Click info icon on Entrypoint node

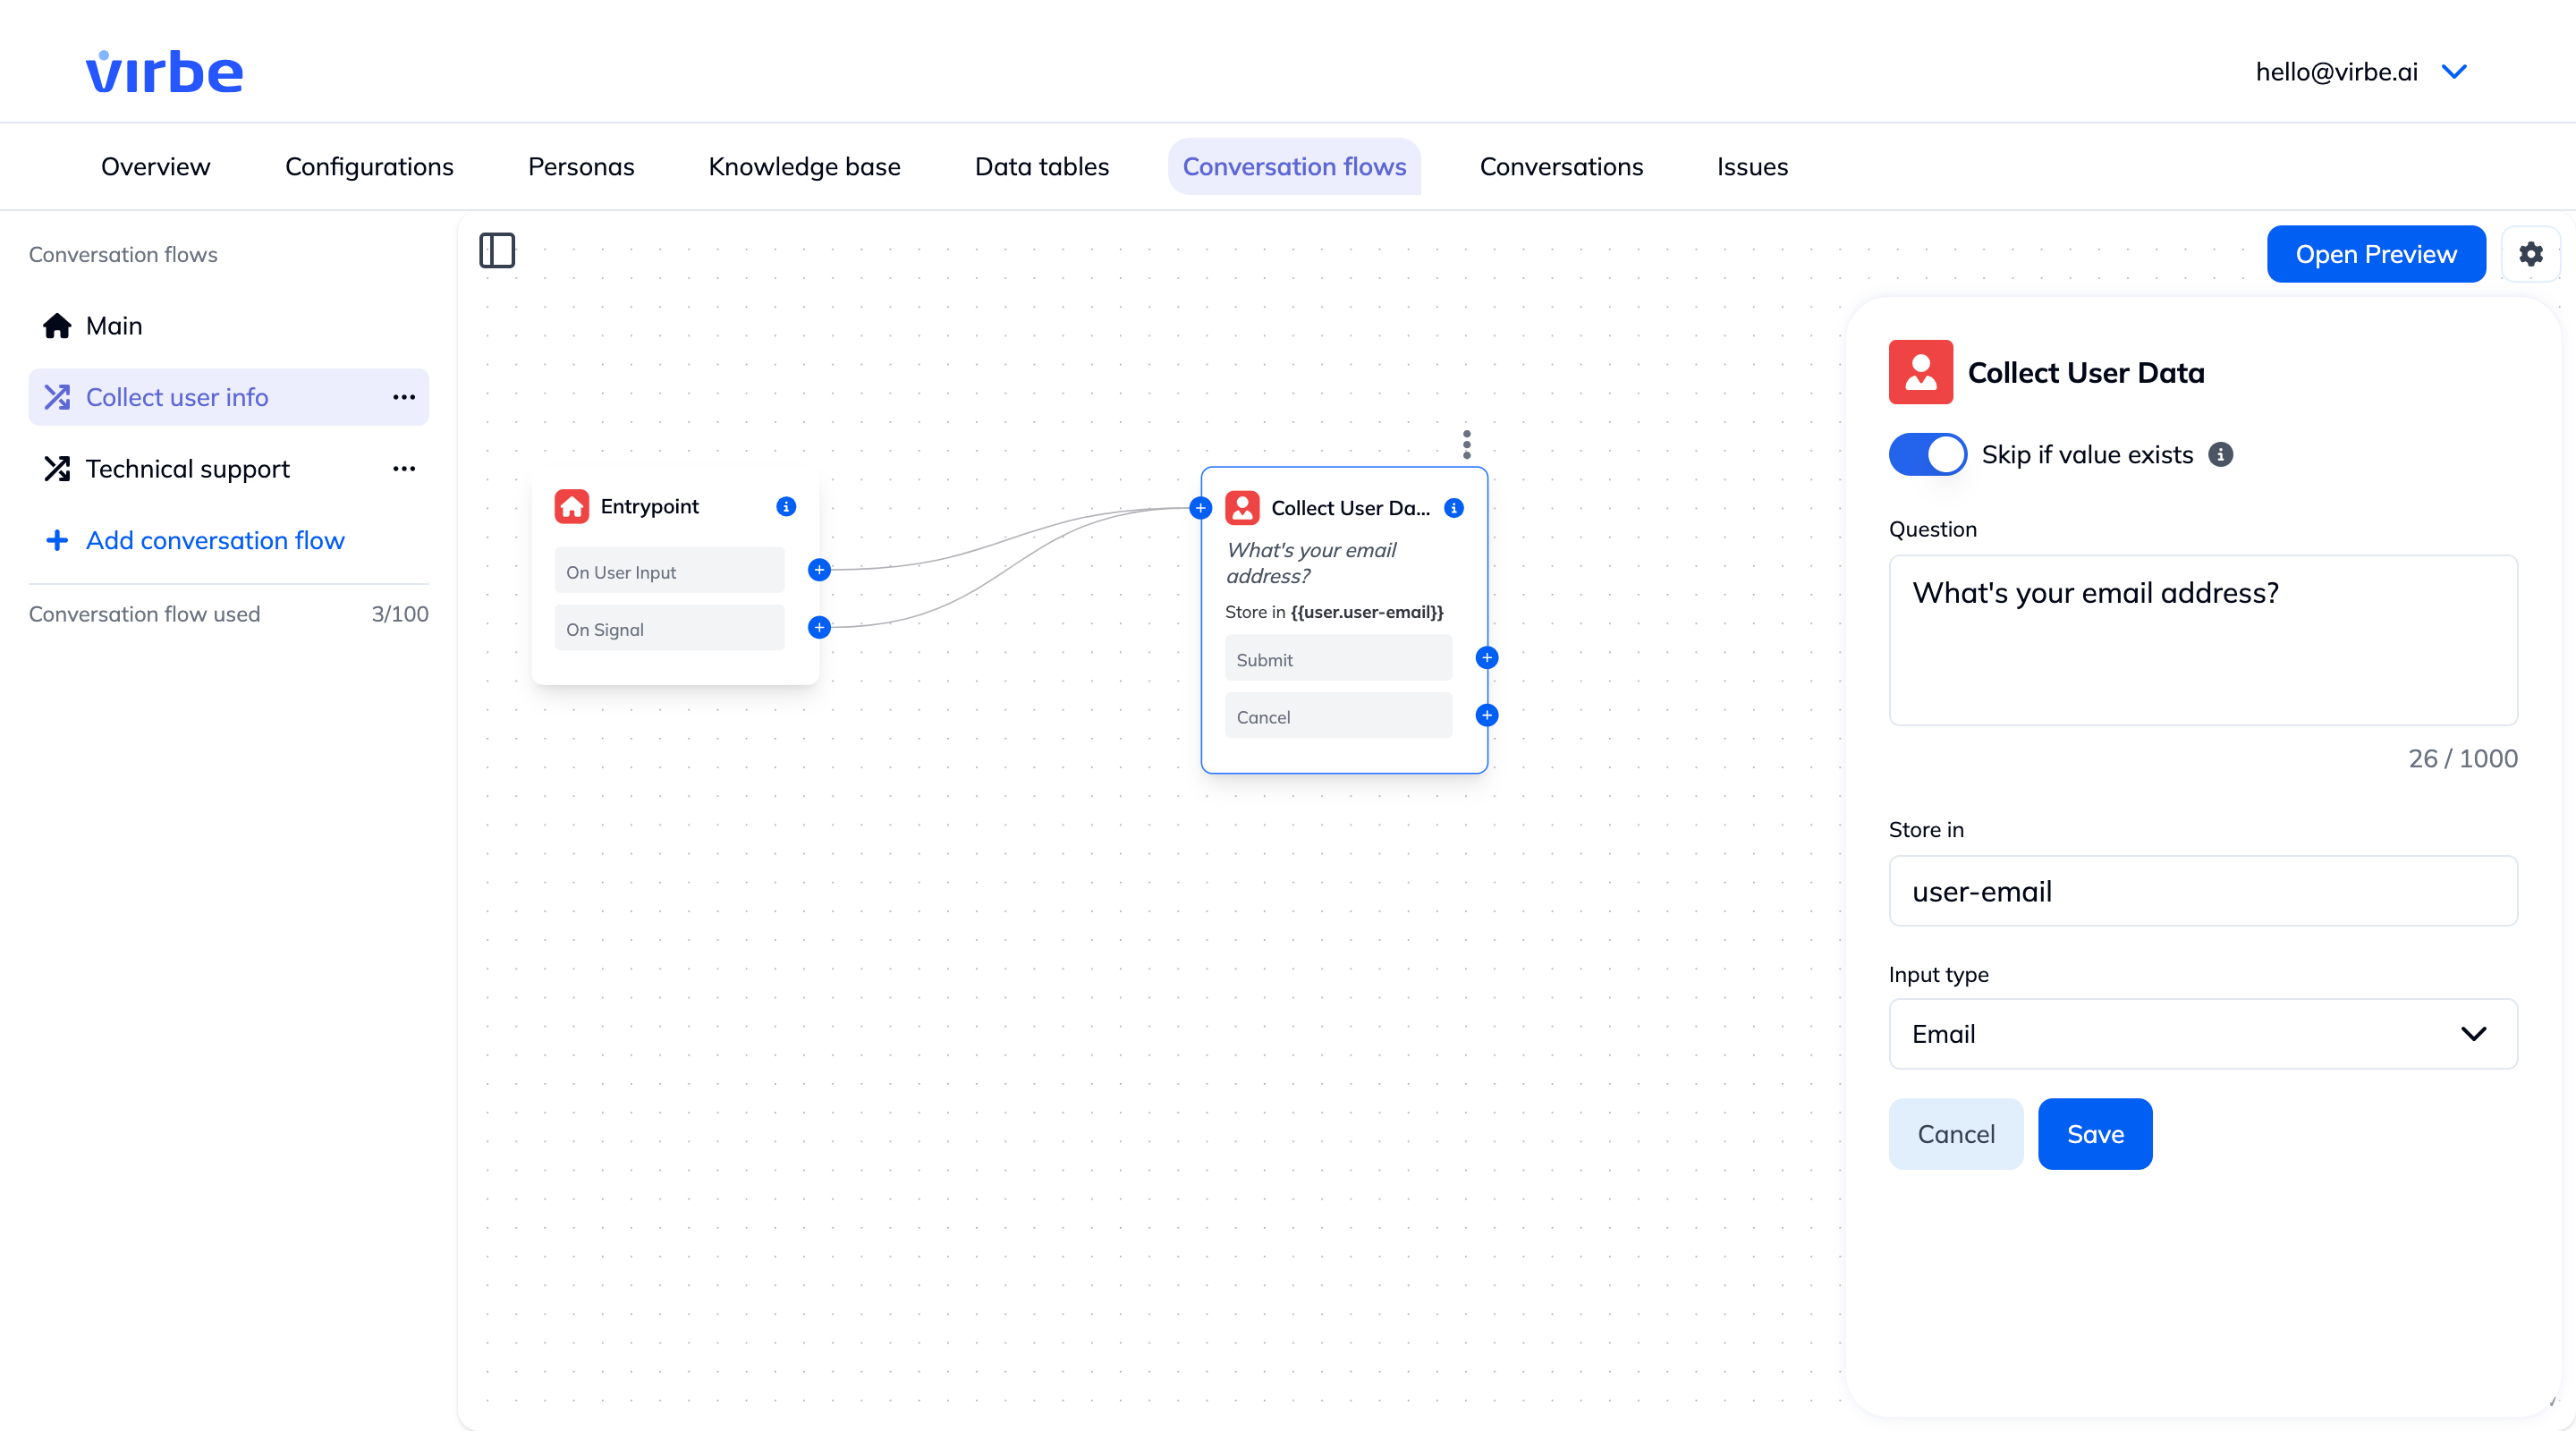[x=786, y=507]
